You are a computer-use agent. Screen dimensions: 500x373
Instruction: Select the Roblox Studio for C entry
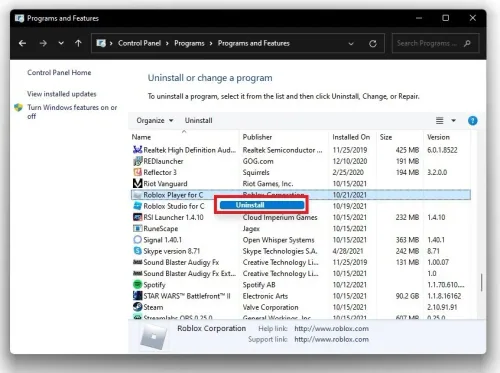point(174,206)
